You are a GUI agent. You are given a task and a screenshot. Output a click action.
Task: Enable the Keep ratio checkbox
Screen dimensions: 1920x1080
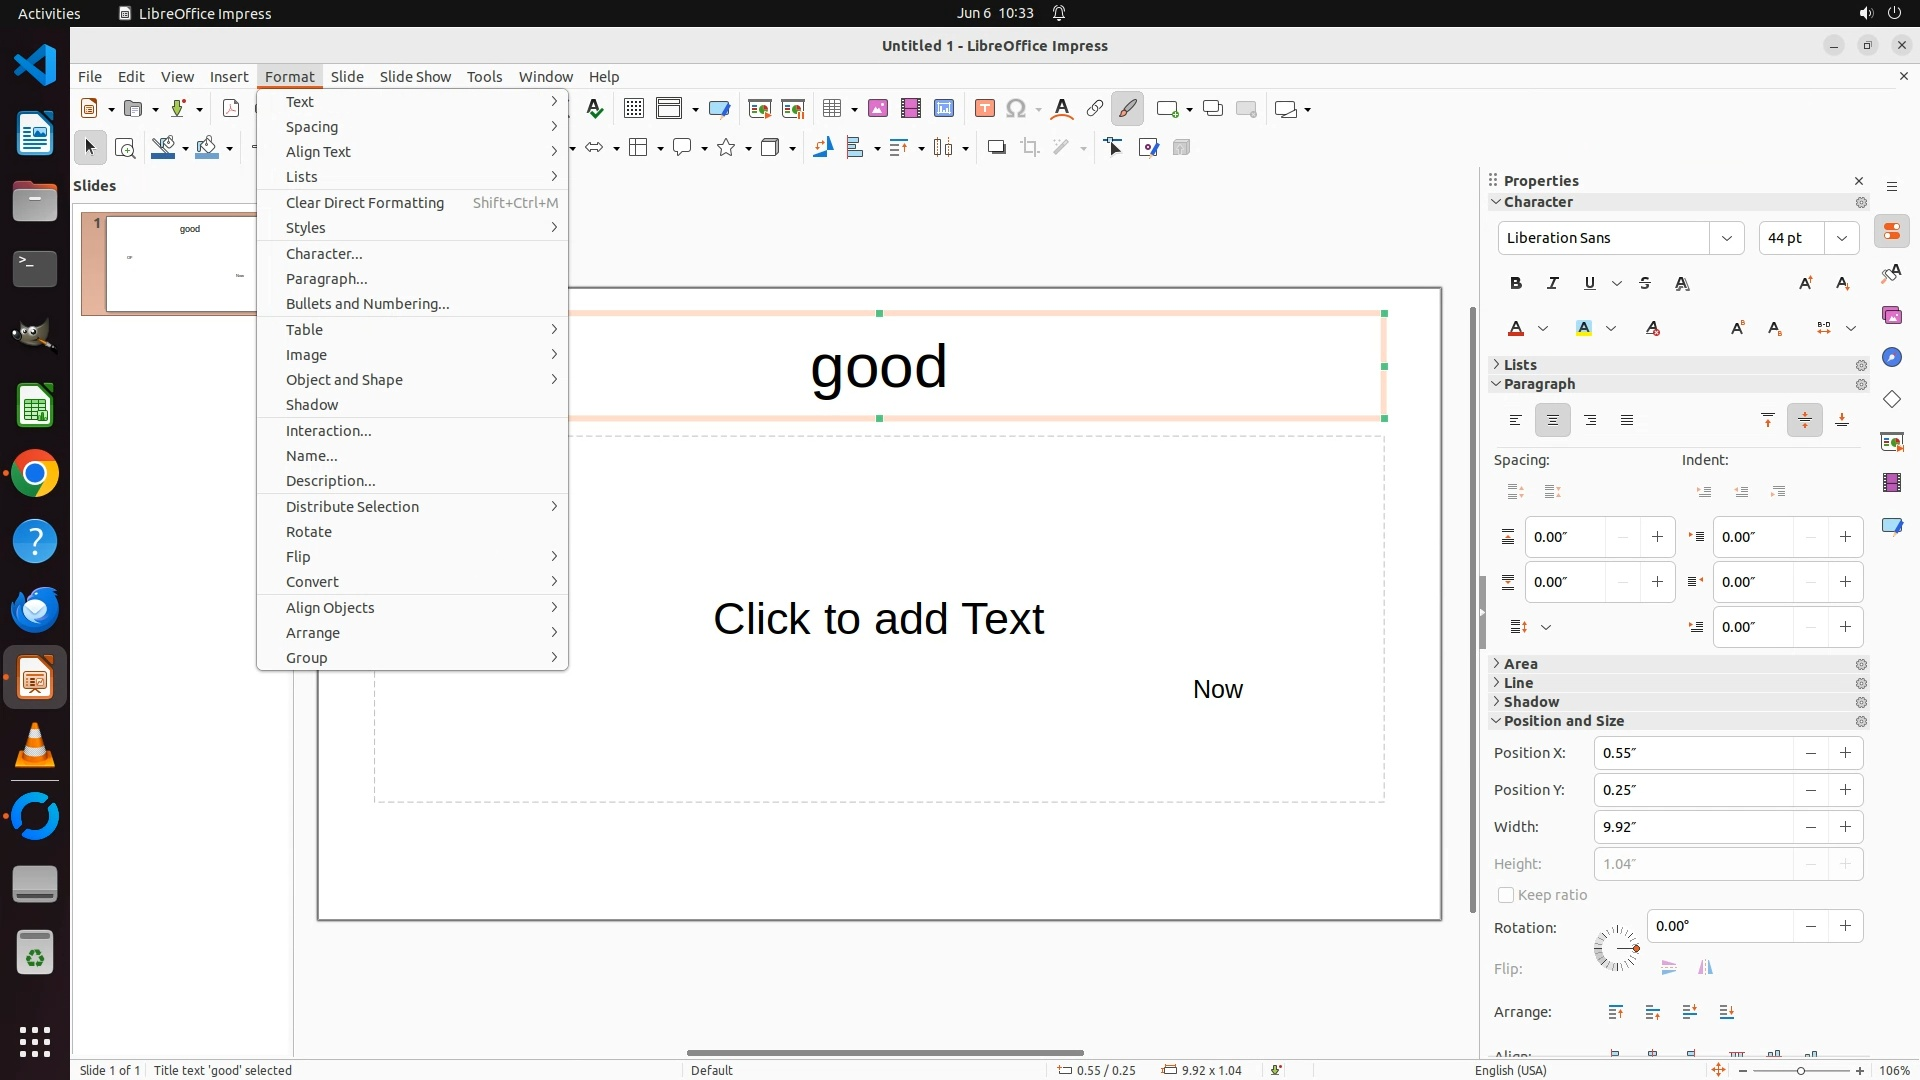[x=1506, y=895]
